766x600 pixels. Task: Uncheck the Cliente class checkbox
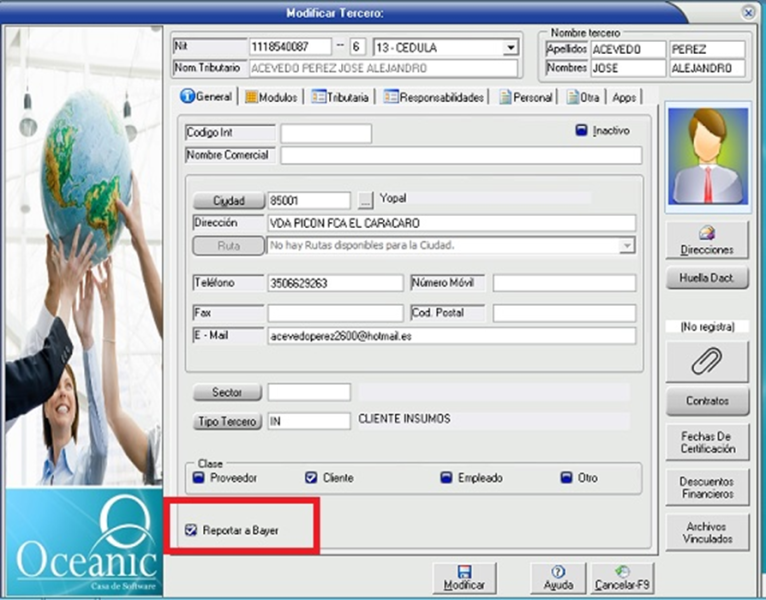[x=311, y=478]
